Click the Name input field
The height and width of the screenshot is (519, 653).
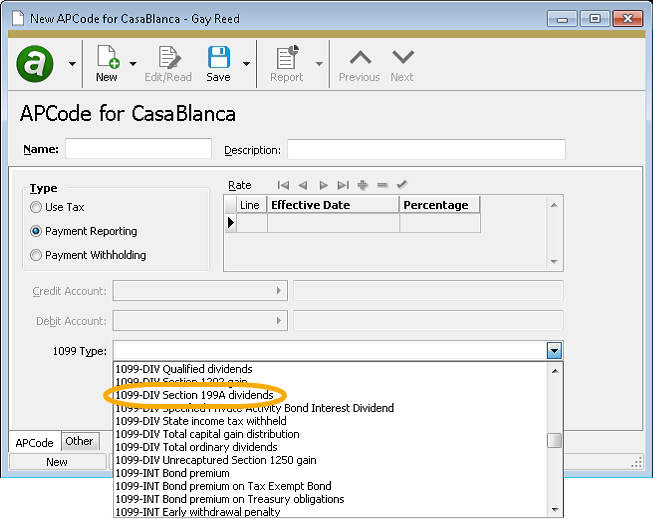click(138, 149)
